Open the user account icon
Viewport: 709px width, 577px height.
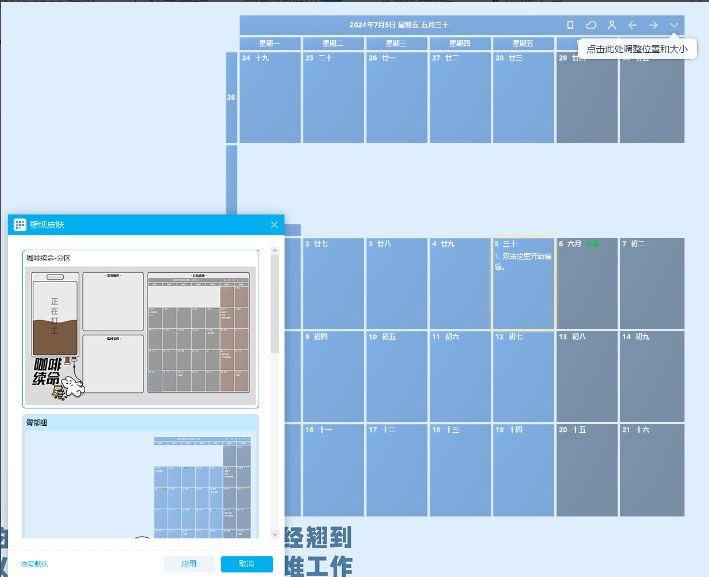(612, 25)
